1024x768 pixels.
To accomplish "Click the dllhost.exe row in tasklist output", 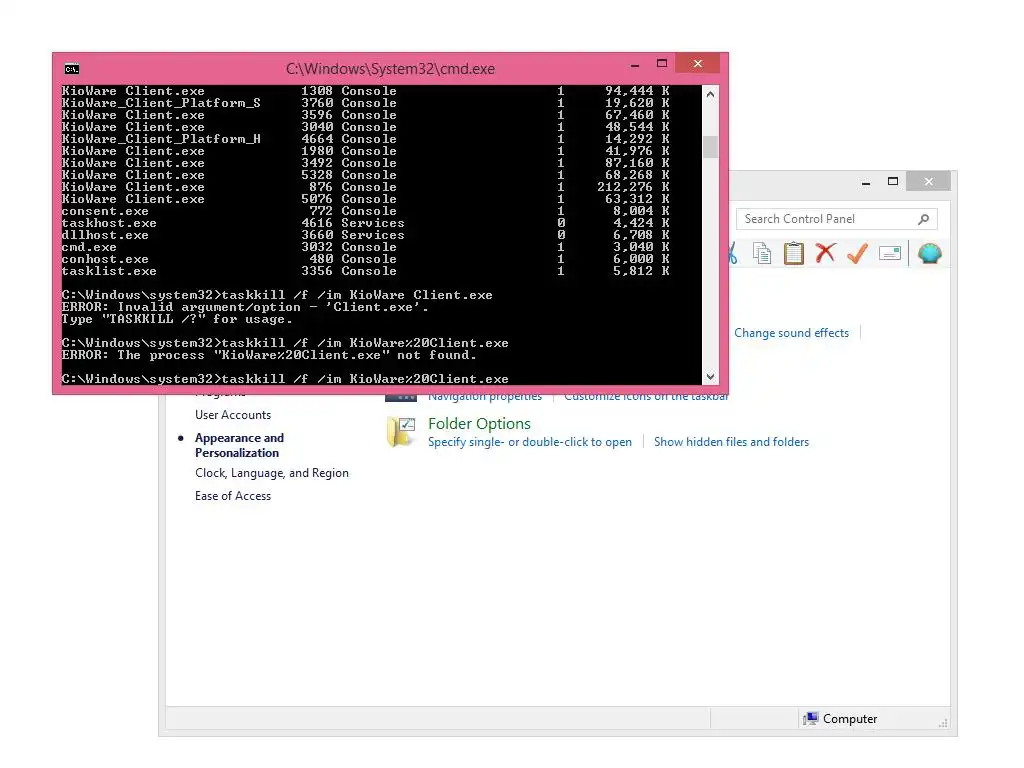I will click(x=366, y=235).
